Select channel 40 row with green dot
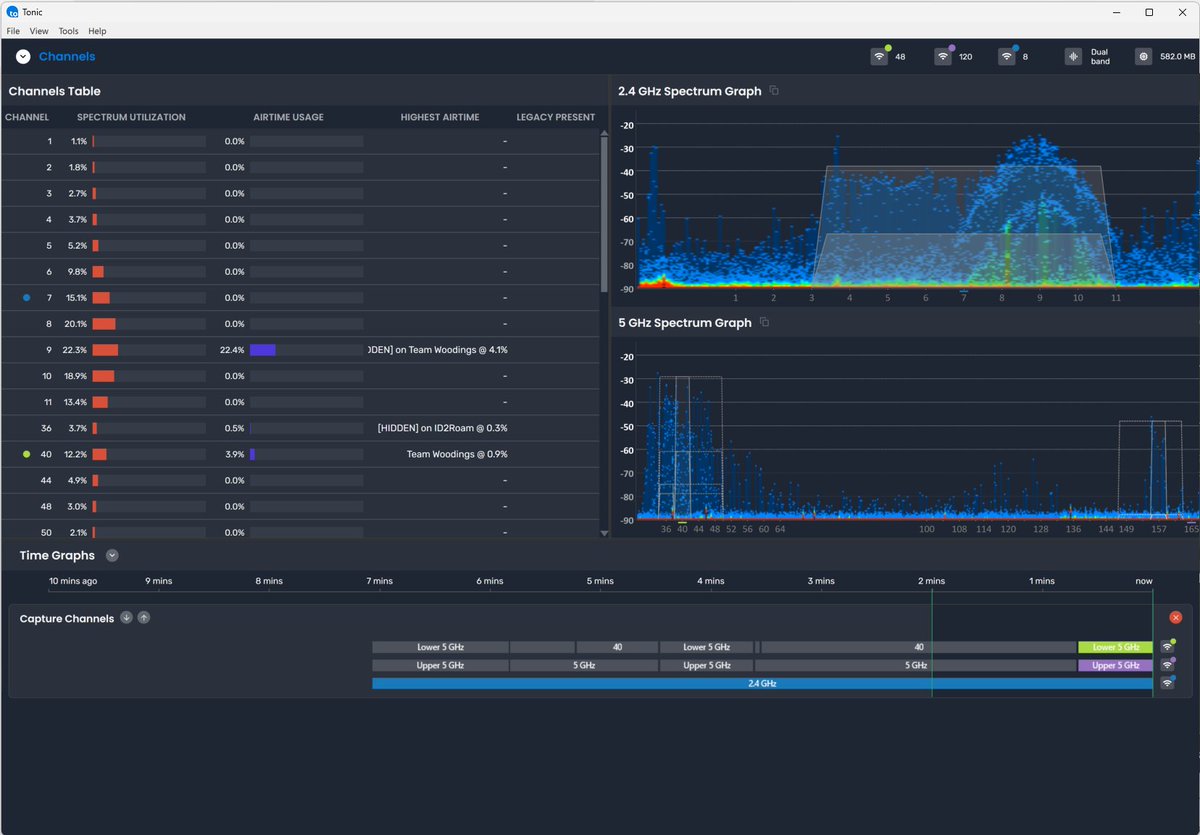The height and width of the screenshot is (835, 1200). coord(300,454)
